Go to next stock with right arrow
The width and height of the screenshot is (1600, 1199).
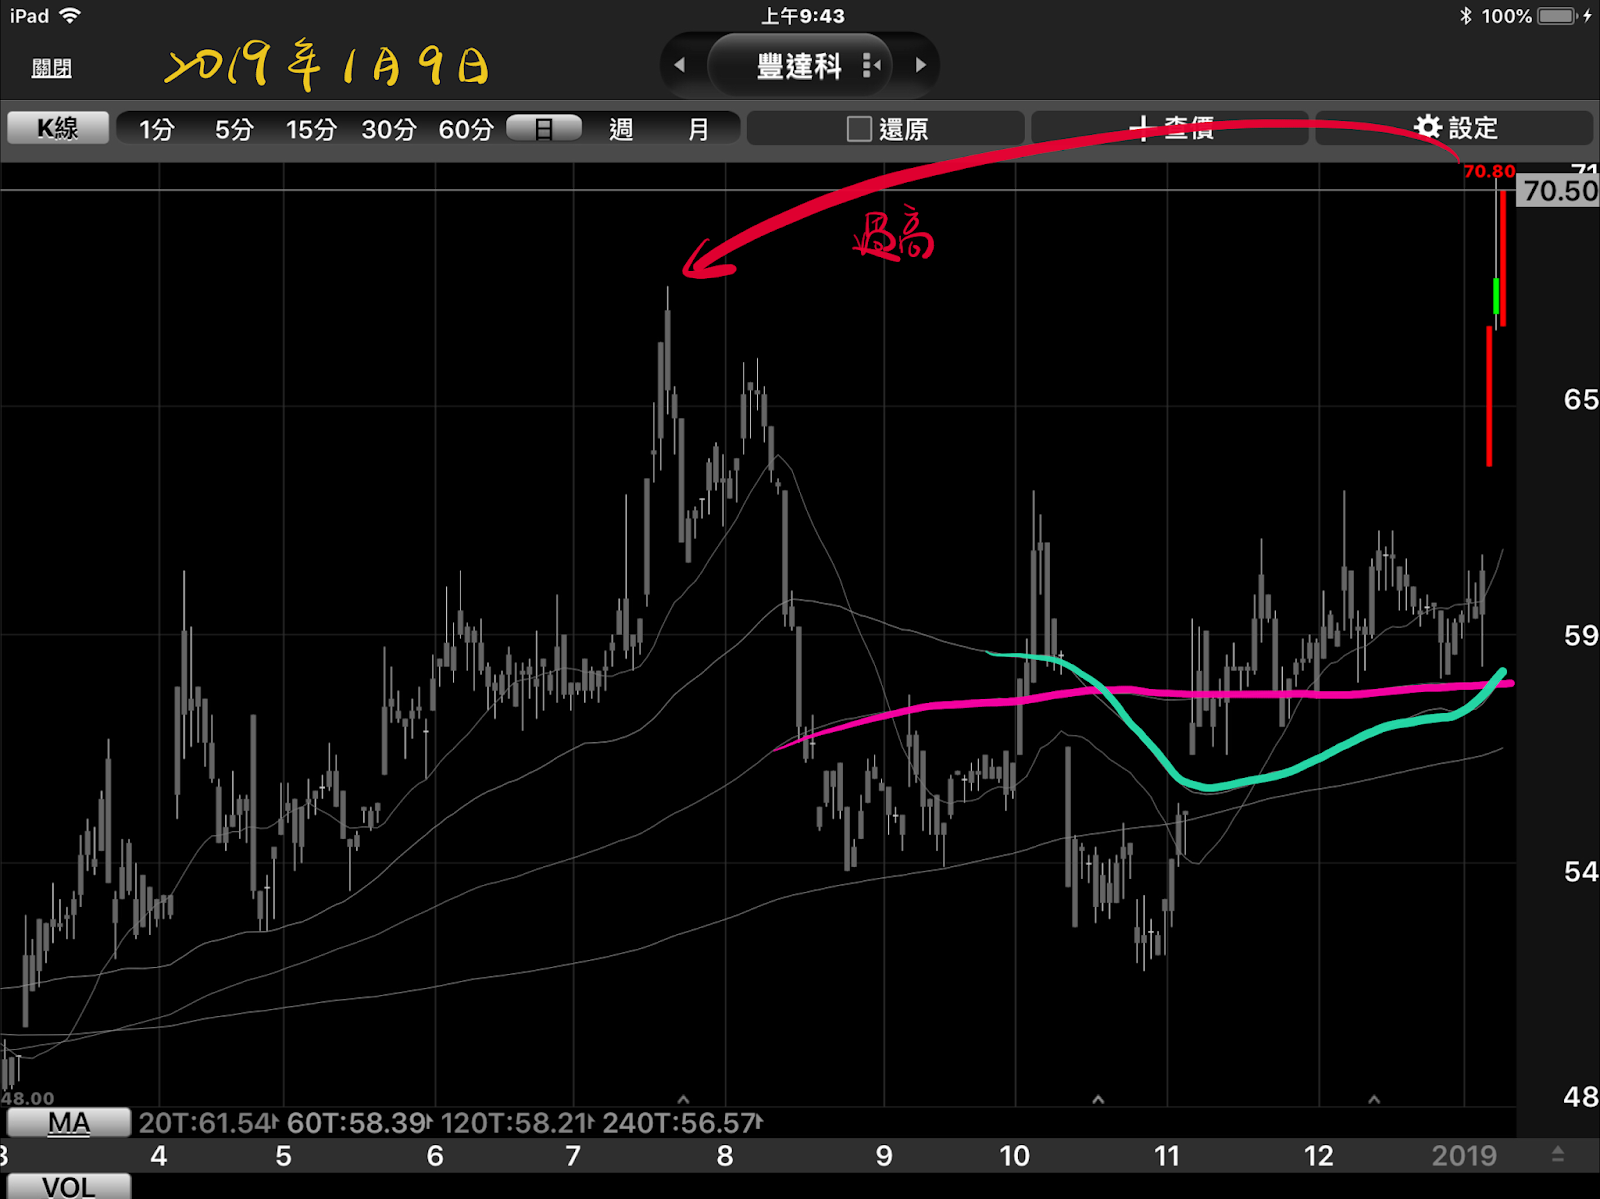921,65
